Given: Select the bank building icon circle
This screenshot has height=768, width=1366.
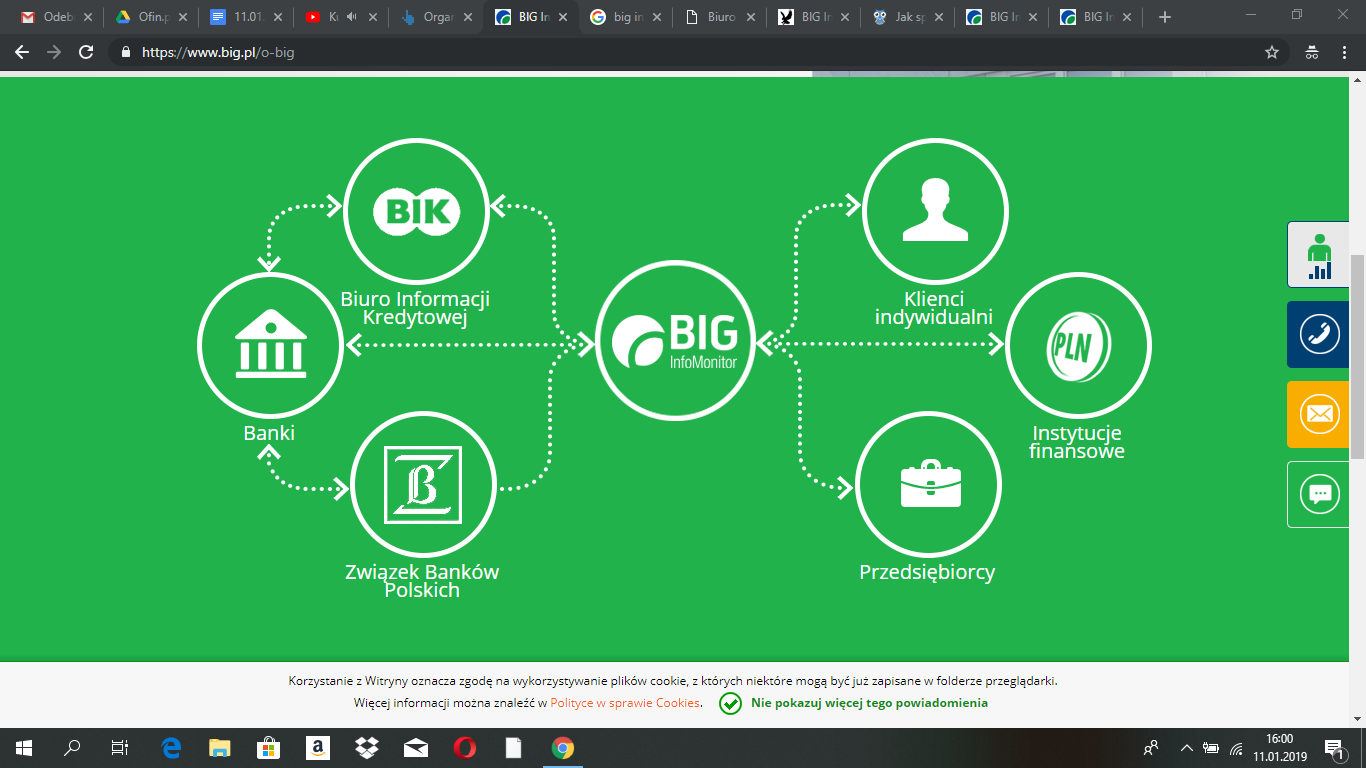Looking at the screenshot, I should [x=270, y=345].
